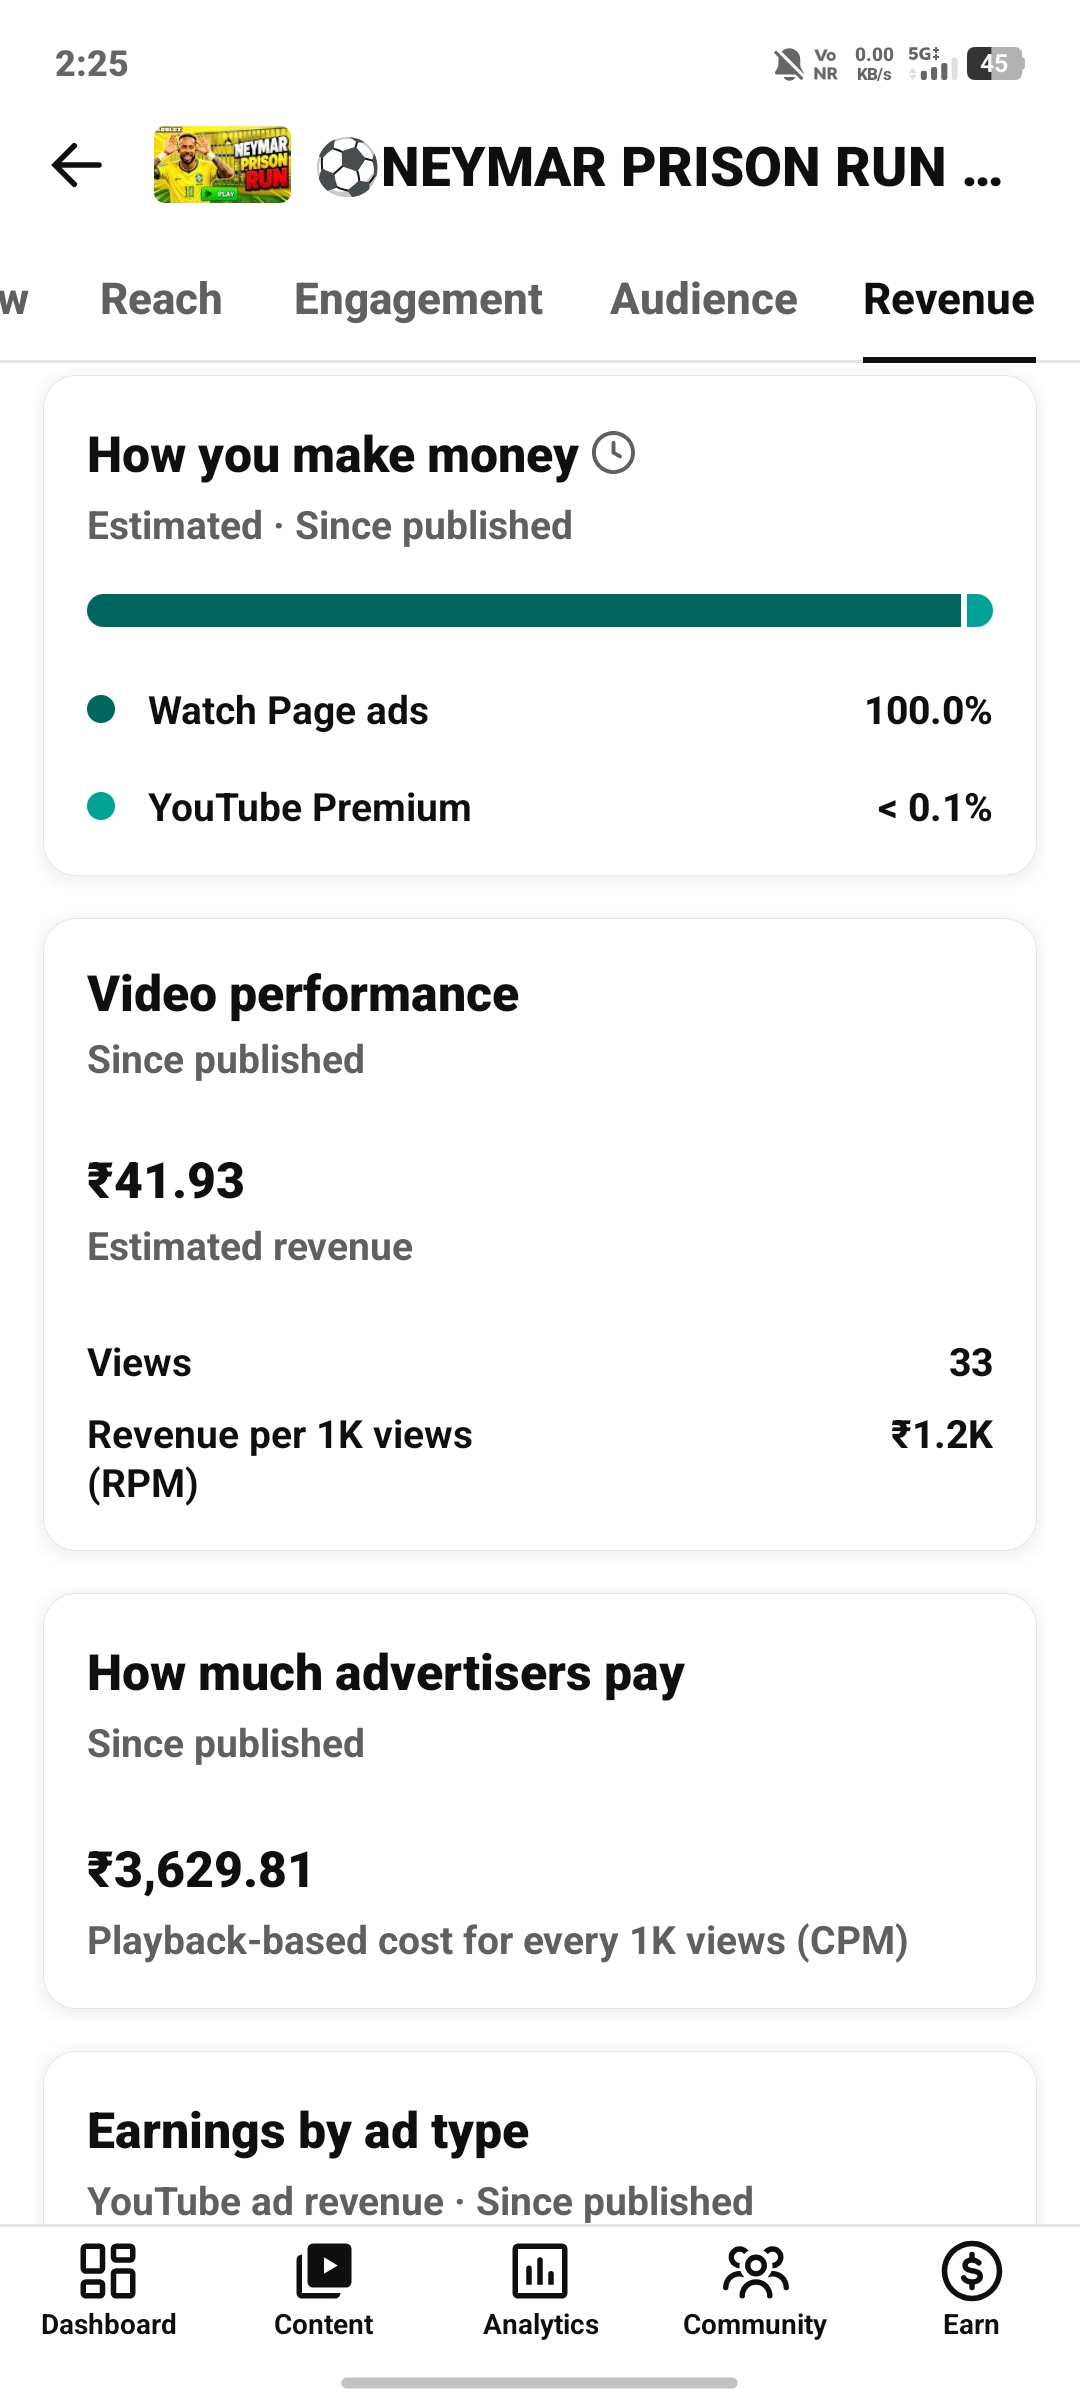Viewport: 1080px width, 2408px height.
Task: Tap the ₹41.93 estimated revenue figure
Action: pyautogui.click(x=166, y=1181)
